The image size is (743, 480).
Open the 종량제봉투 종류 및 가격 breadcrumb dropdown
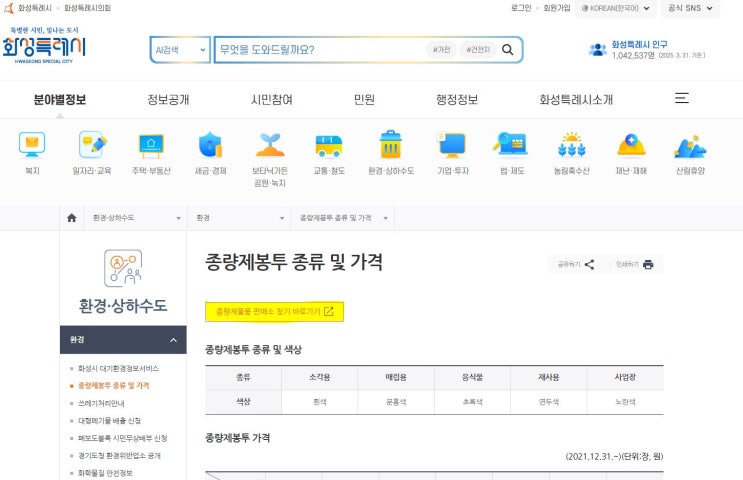pos(343,218)
